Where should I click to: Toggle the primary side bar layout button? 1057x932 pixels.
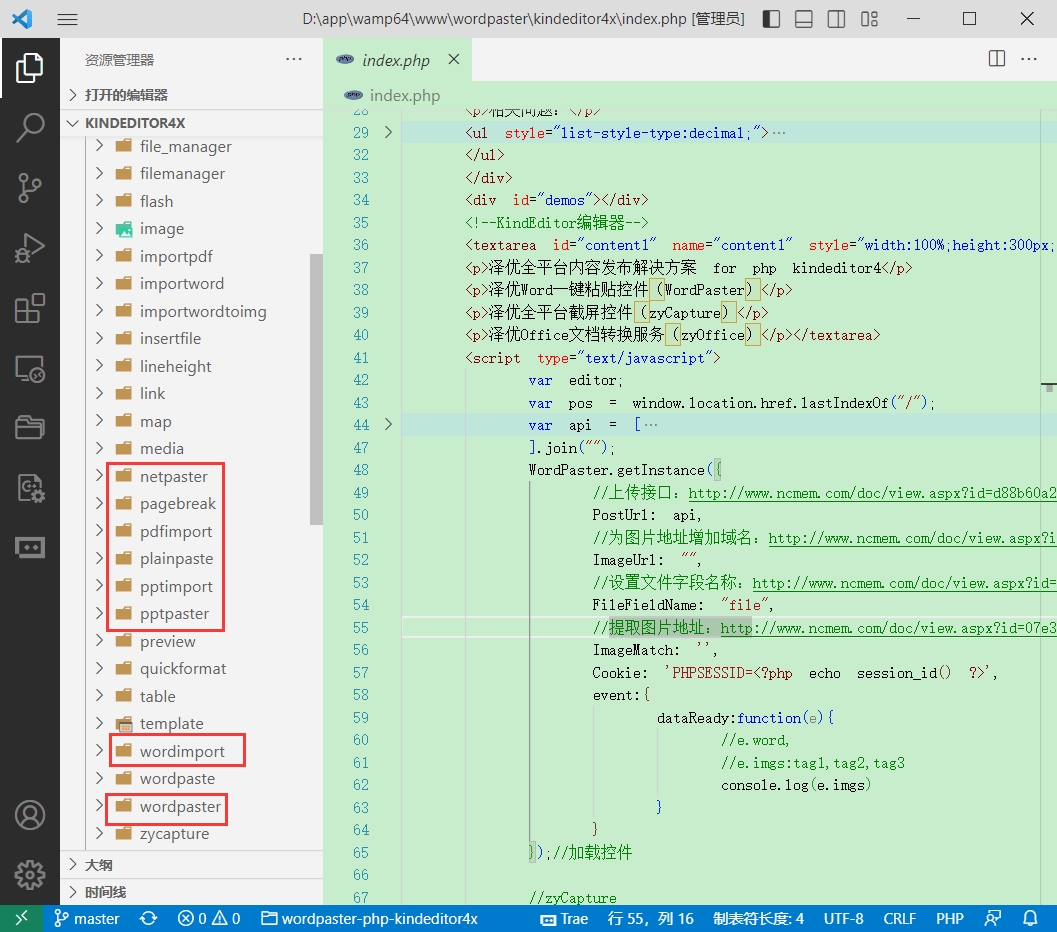pyautogui.click(x=771, y=19)
